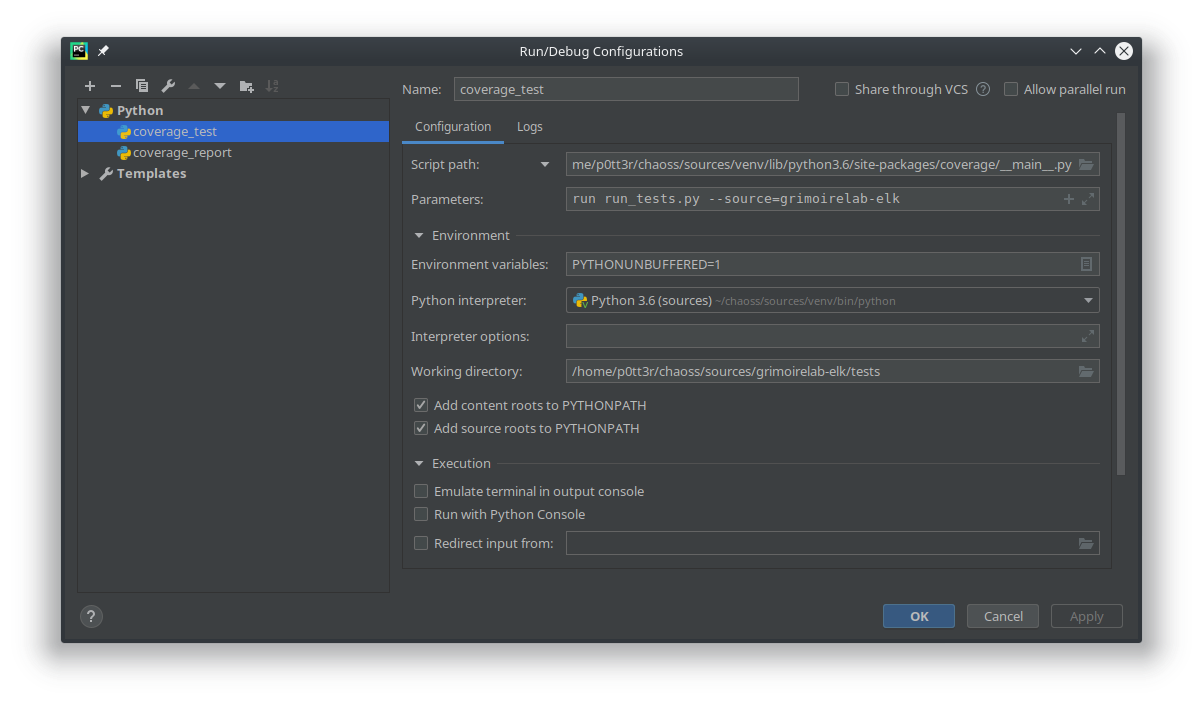Remove the selected run configuration

(x=115, y=86)
